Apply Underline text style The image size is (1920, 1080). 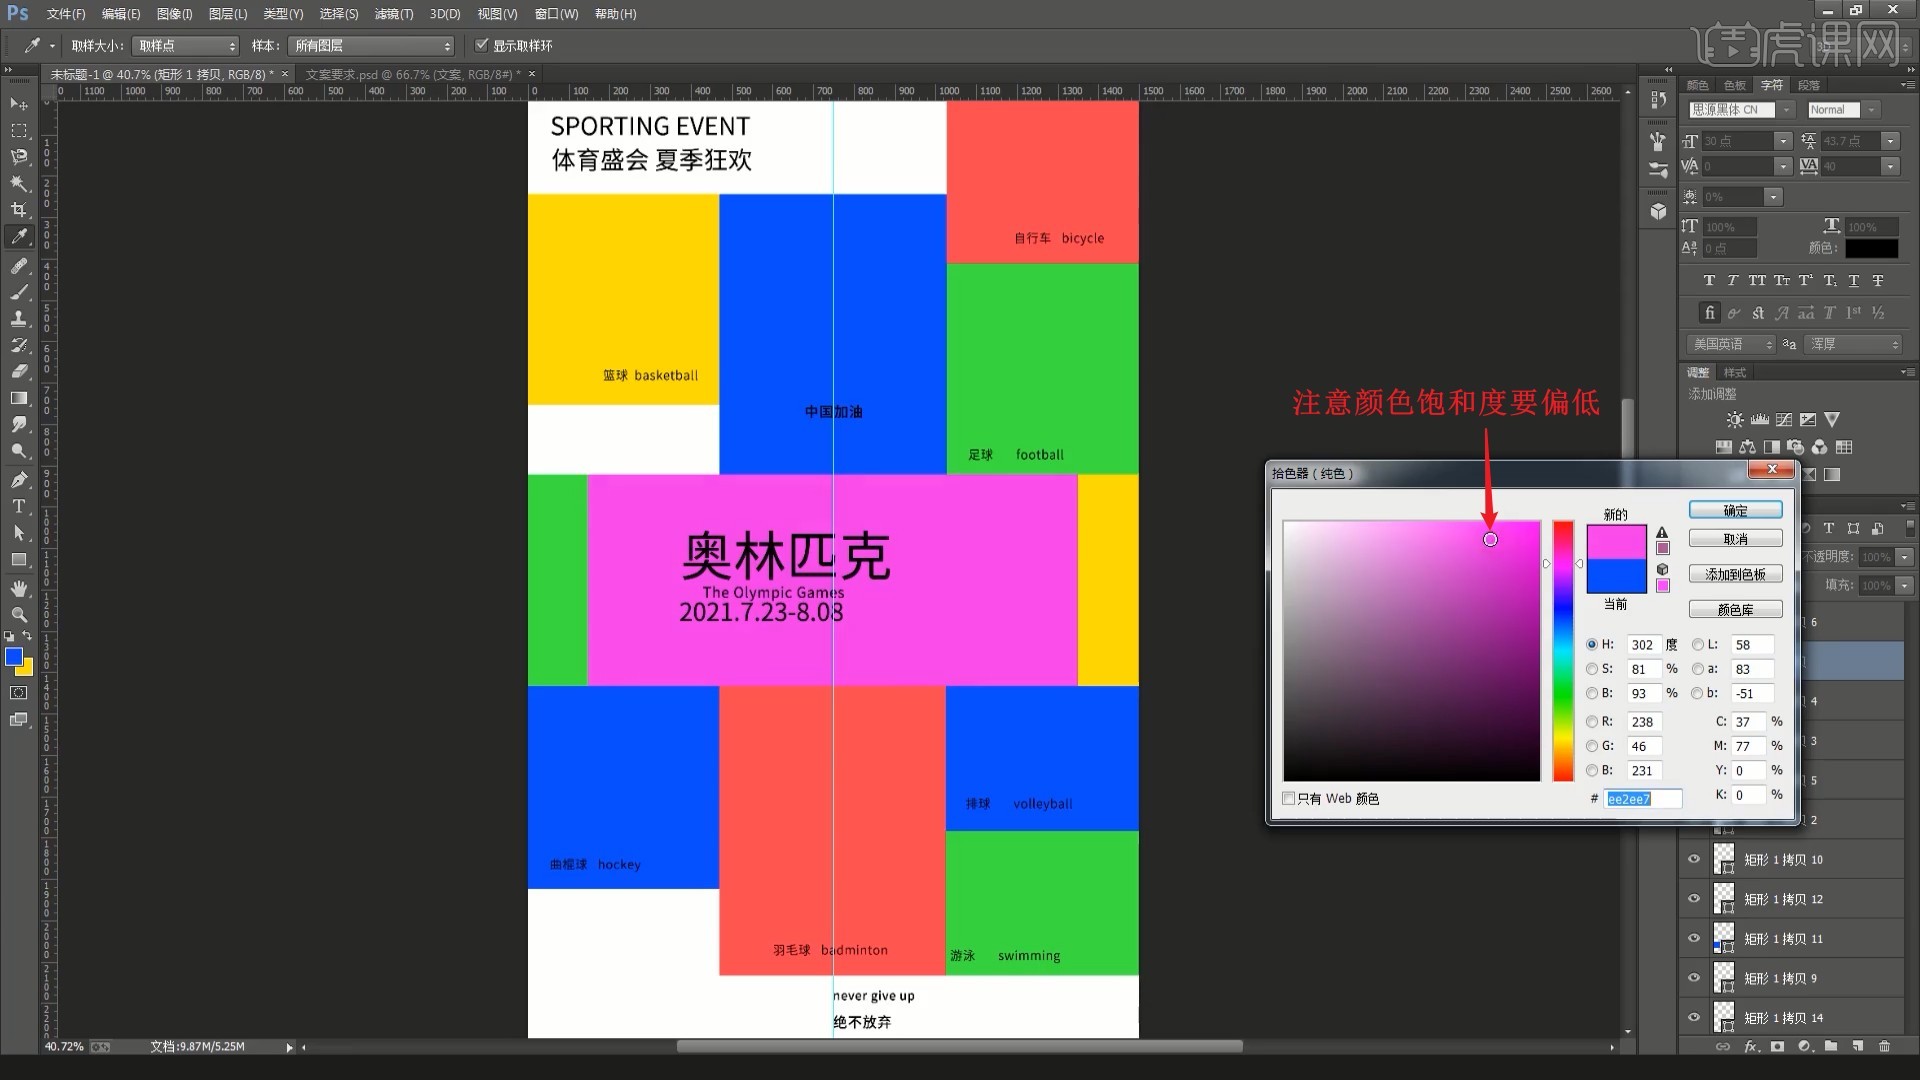[x=1853, y=281]
